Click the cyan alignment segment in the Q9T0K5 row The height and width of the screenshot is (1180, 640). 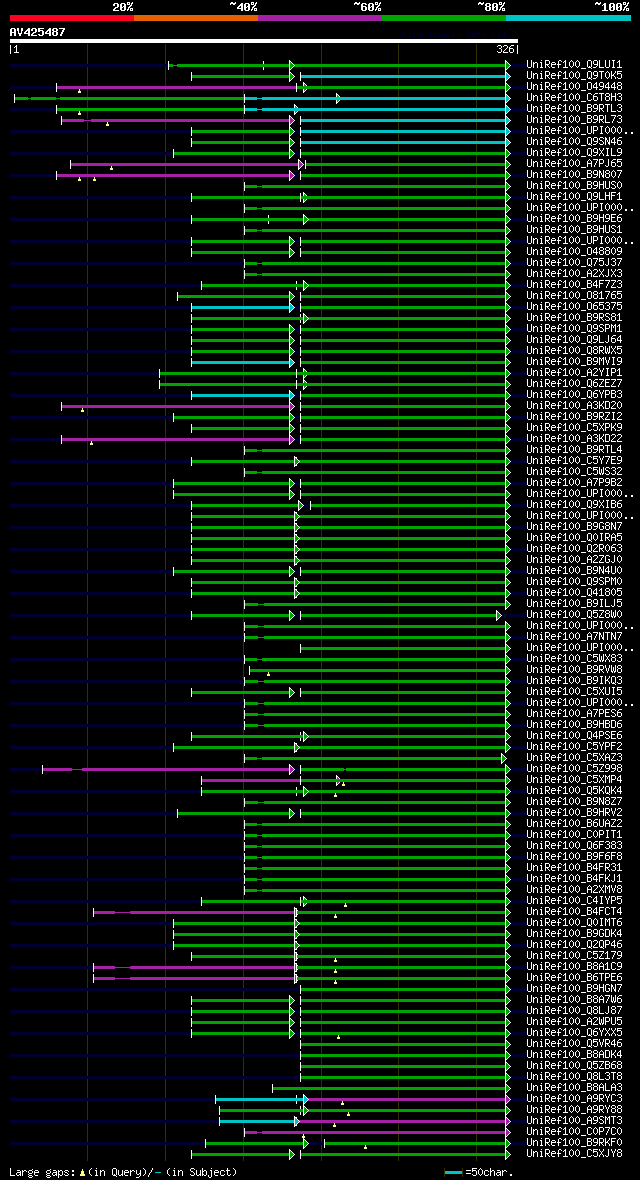403,76
